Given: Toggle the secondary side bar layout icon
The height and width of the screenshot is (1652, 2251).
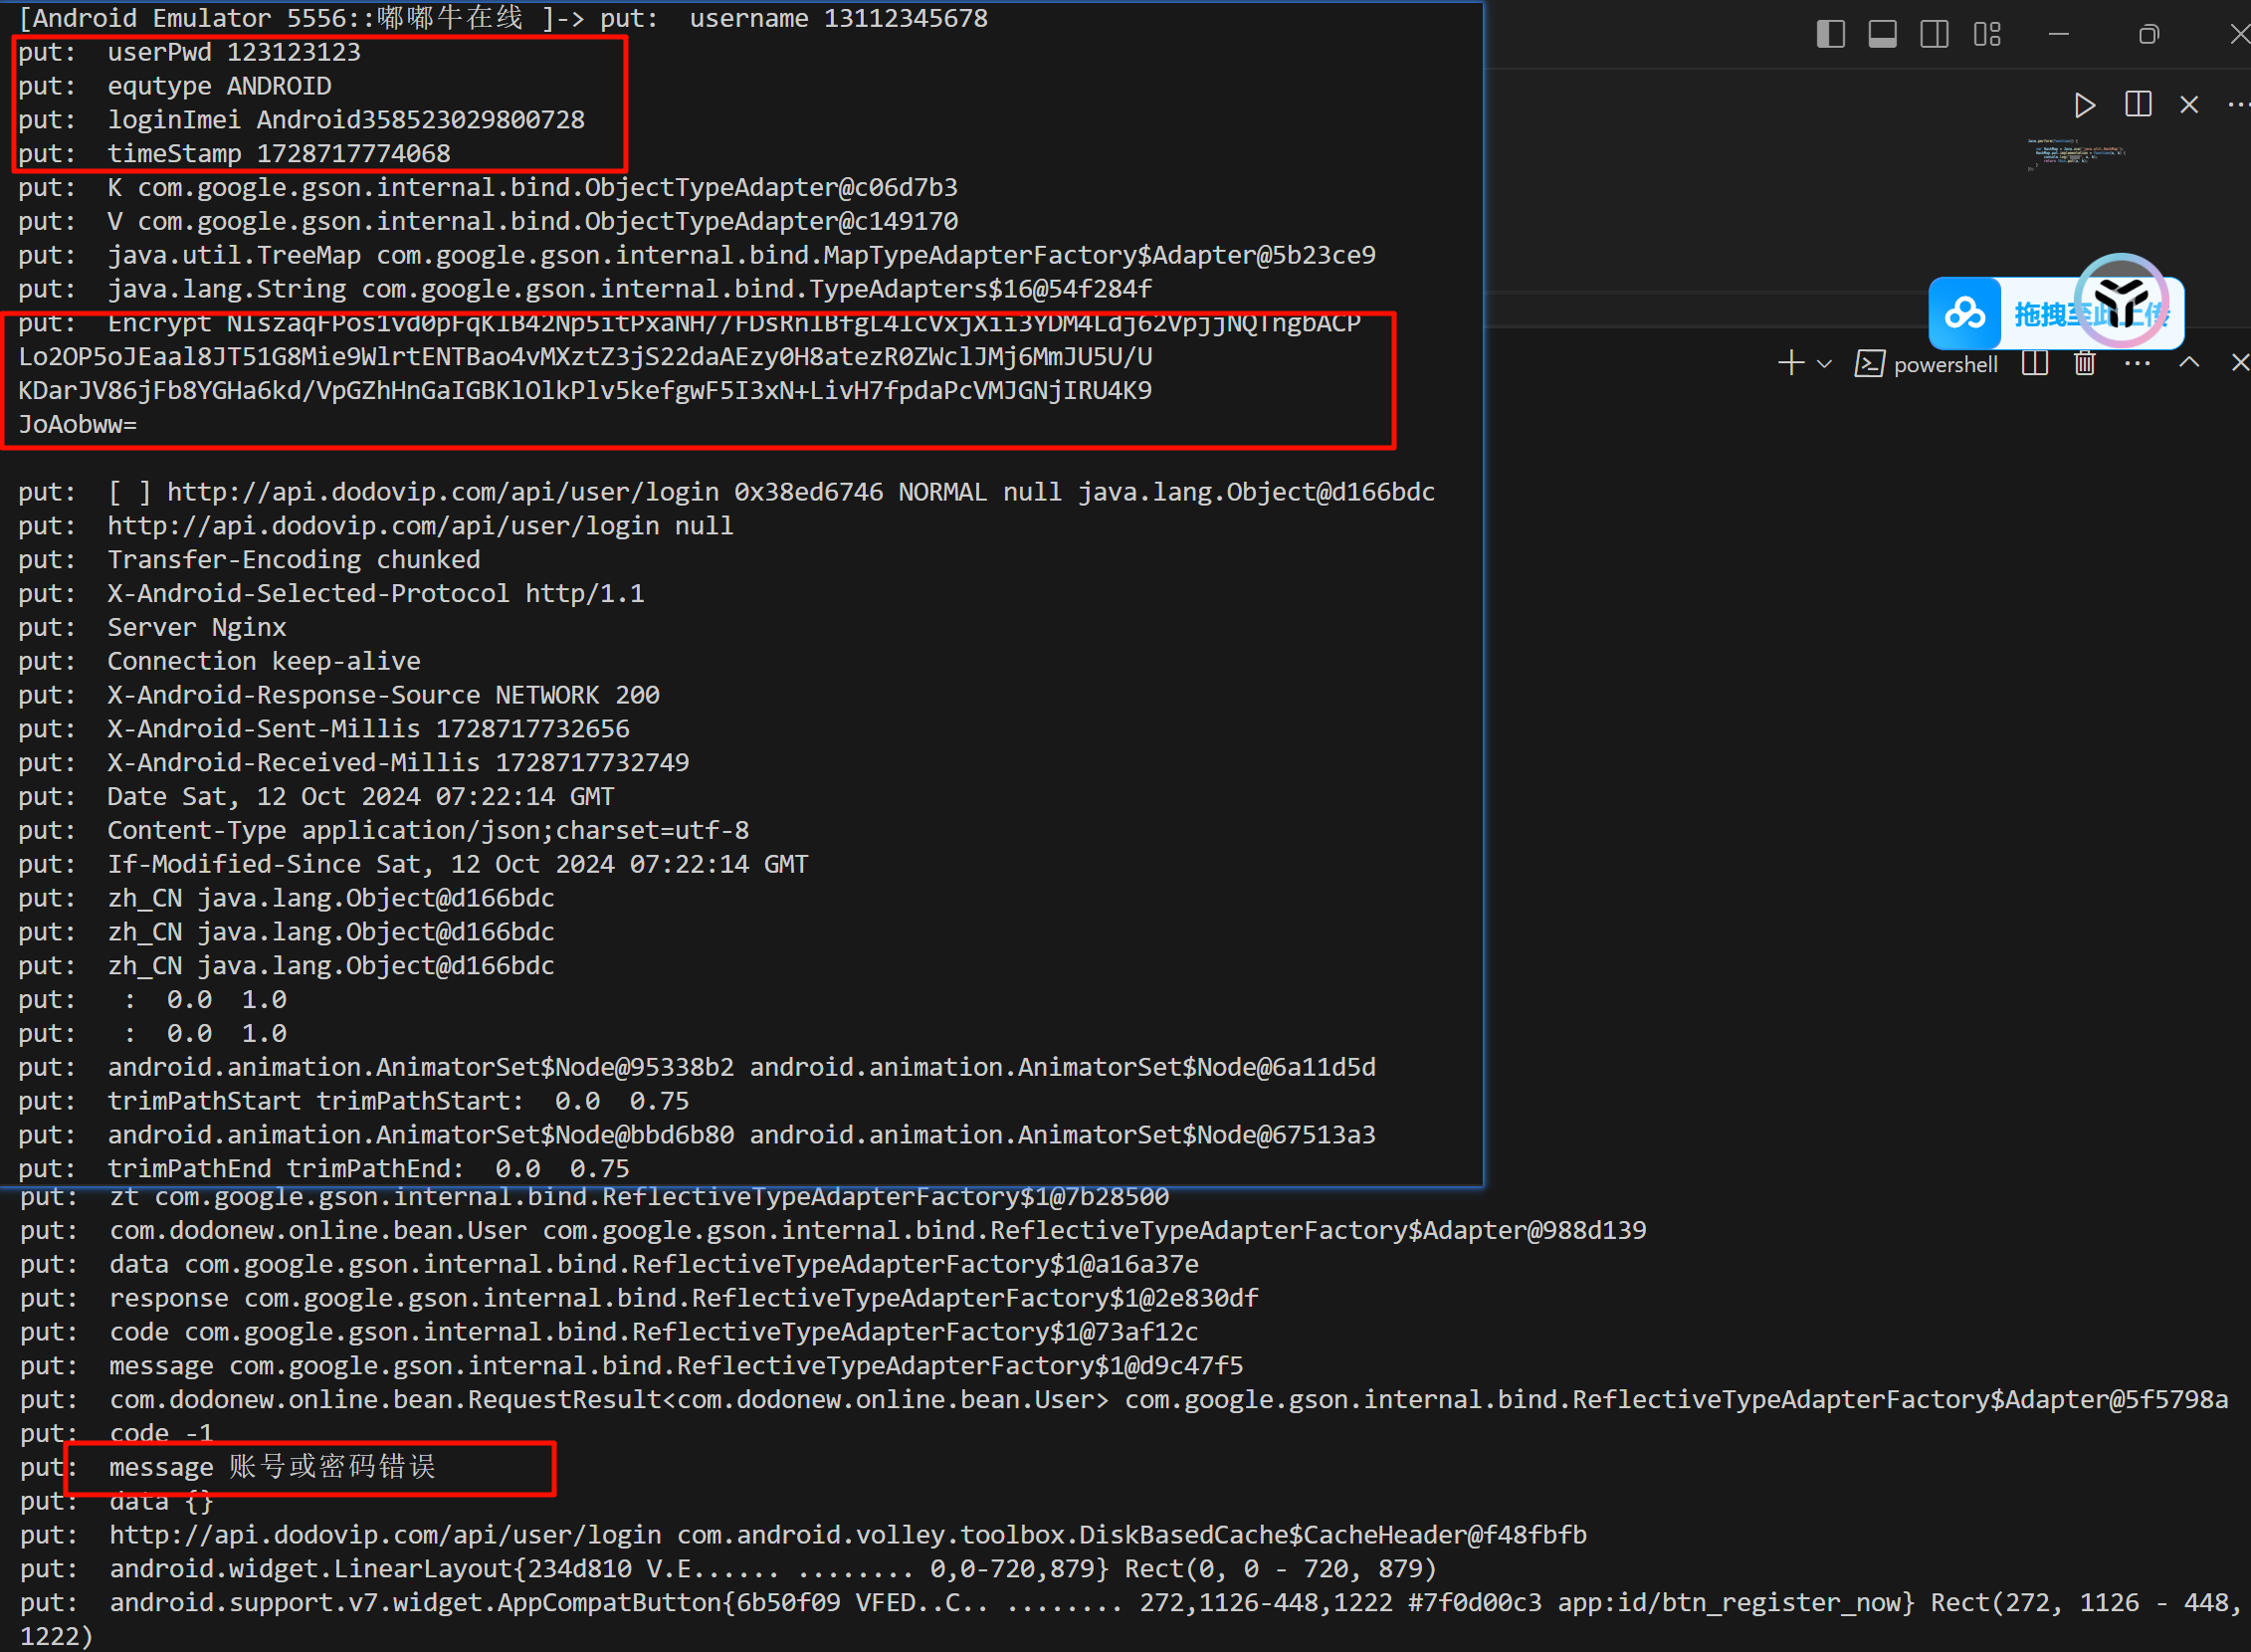Looking at the screenshot, I should [x=1934, y=34].
